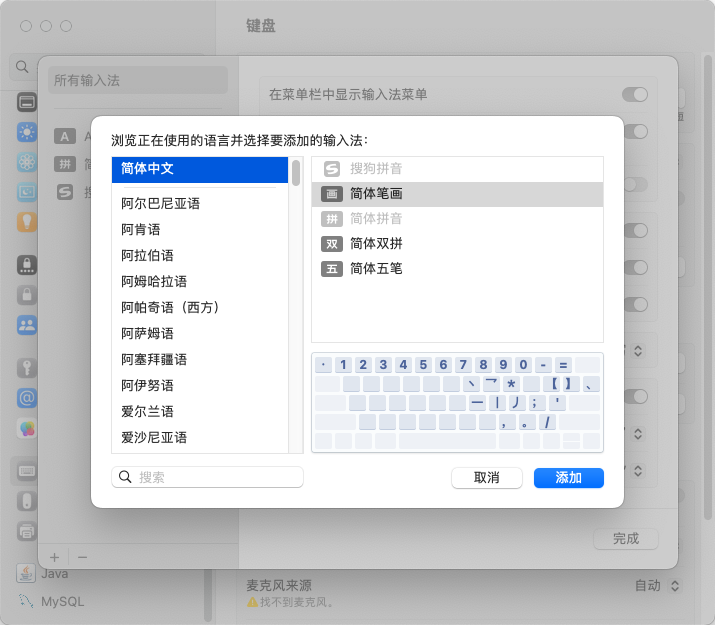
Task: Open the Desktop & Dock icon atop sidebar
Action: click(x=27, y=102)
